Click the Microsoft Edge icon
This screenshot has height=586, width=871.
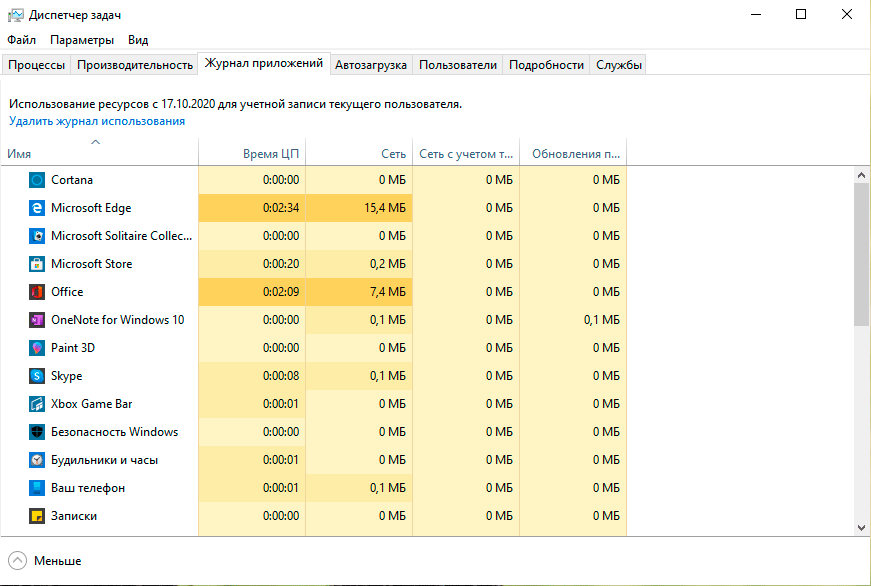pos(37,208)
